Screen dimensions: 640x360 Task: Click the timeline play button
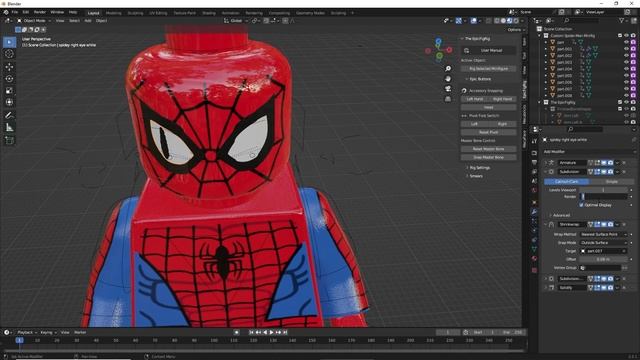click(272, 332)
